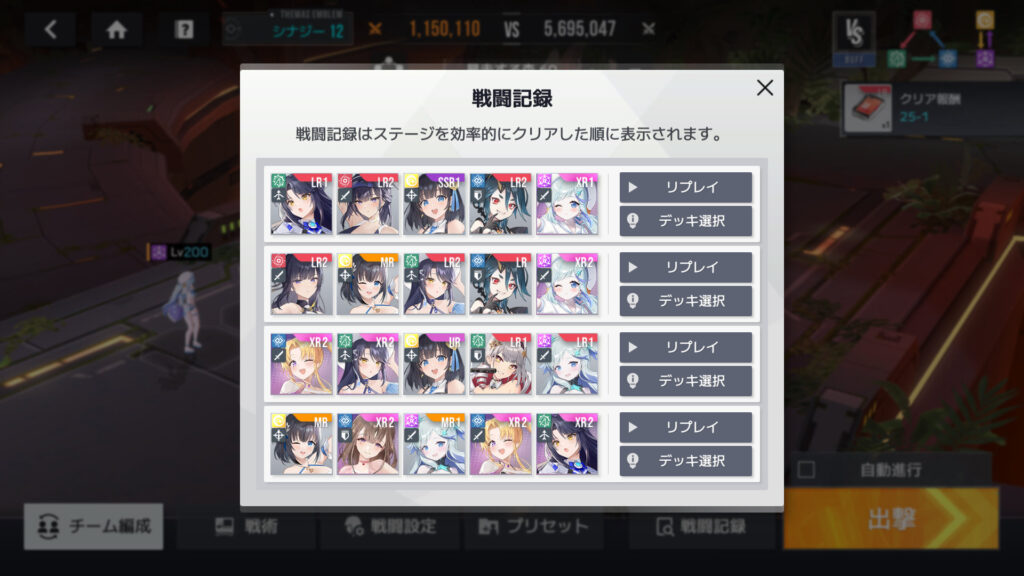1024x576 pixels.
Task: Click デッキ選択 for the first record
Action: [x=686, y=221]
